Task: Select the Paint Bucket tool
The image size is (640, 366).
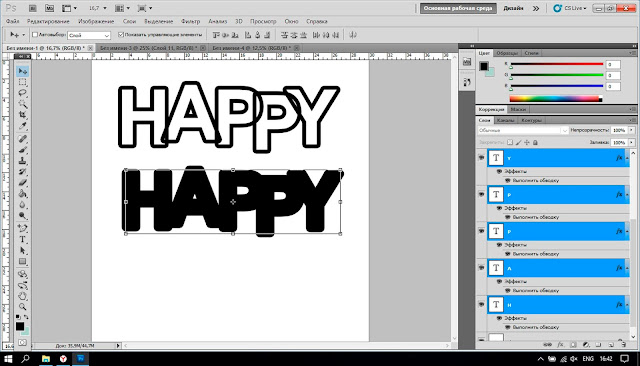Action: pyautogui.click(x=22, y=194)
